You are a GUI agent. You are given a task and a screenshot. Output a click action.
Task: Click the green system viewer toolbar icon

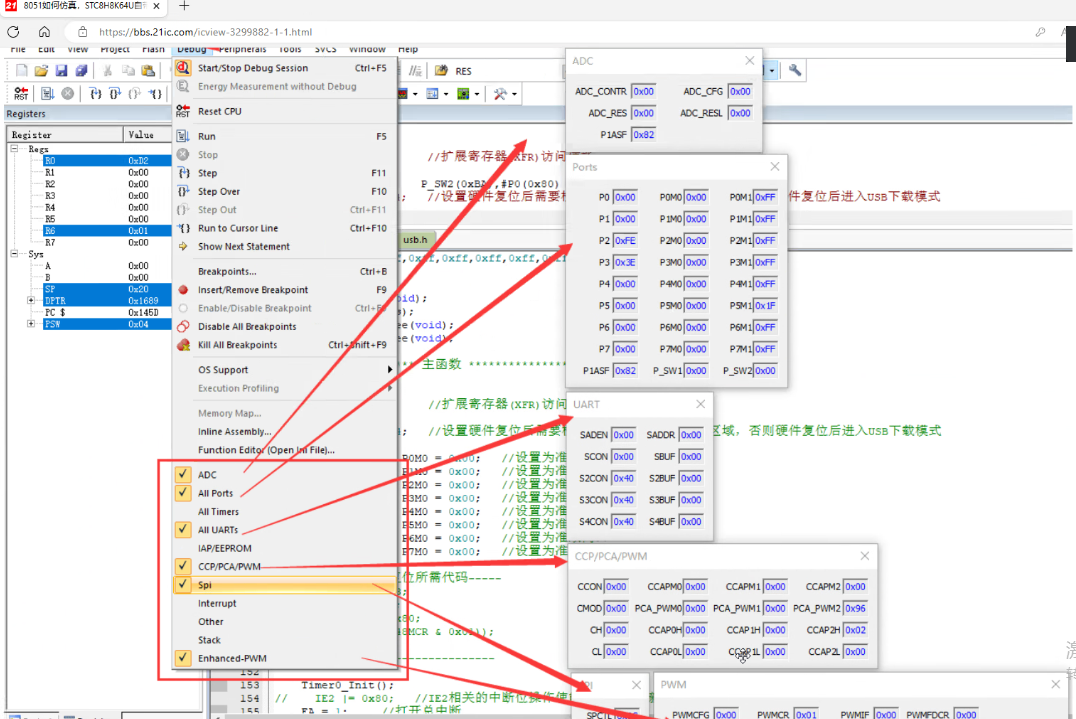coord(464,93)
